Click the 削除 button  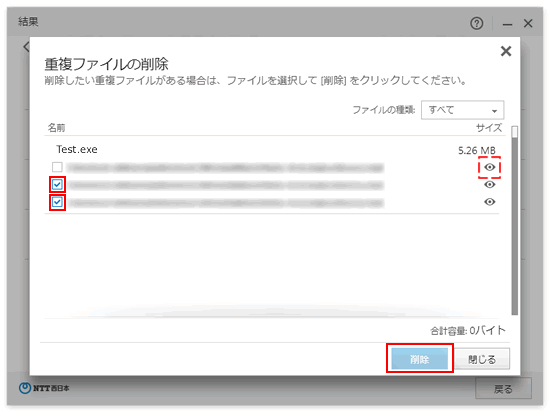420,359
